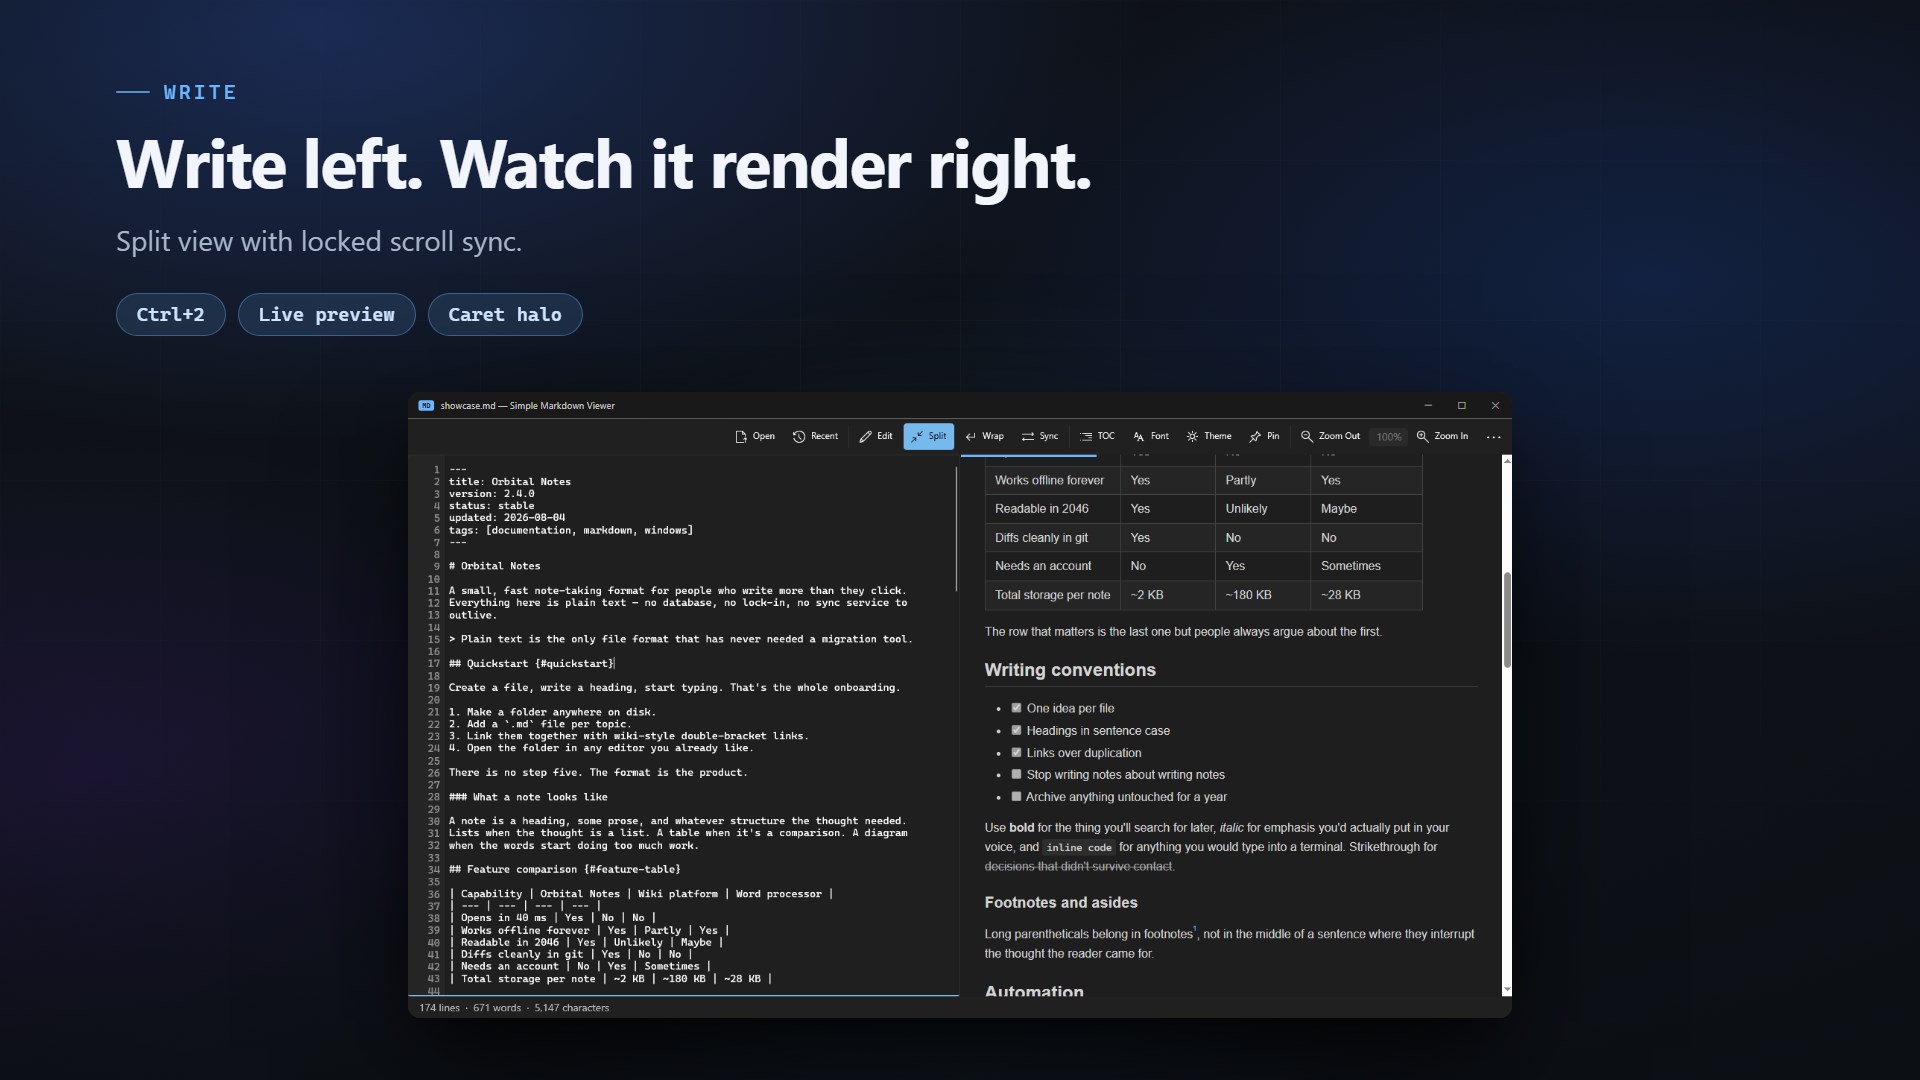Click the Live preview chip

coord(326,314)
